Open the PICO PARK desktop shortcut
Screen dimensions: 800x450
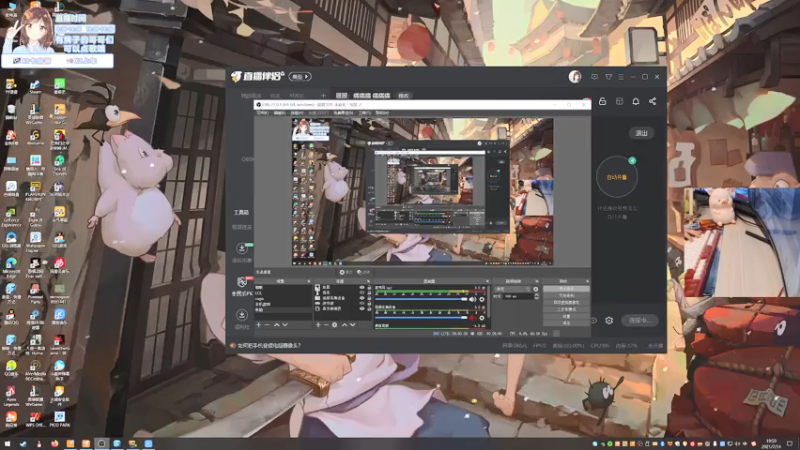coord(60,419)
